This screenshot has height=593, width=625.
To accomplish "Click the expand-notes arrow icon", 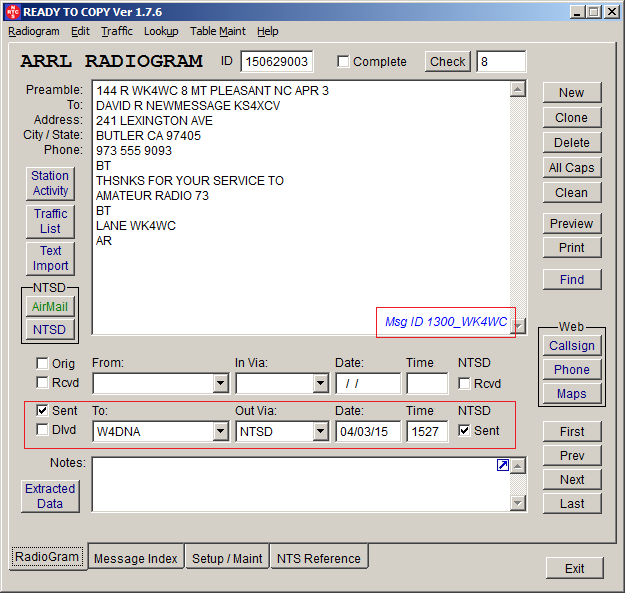I will pyautogui.click(x=503, y=465).
